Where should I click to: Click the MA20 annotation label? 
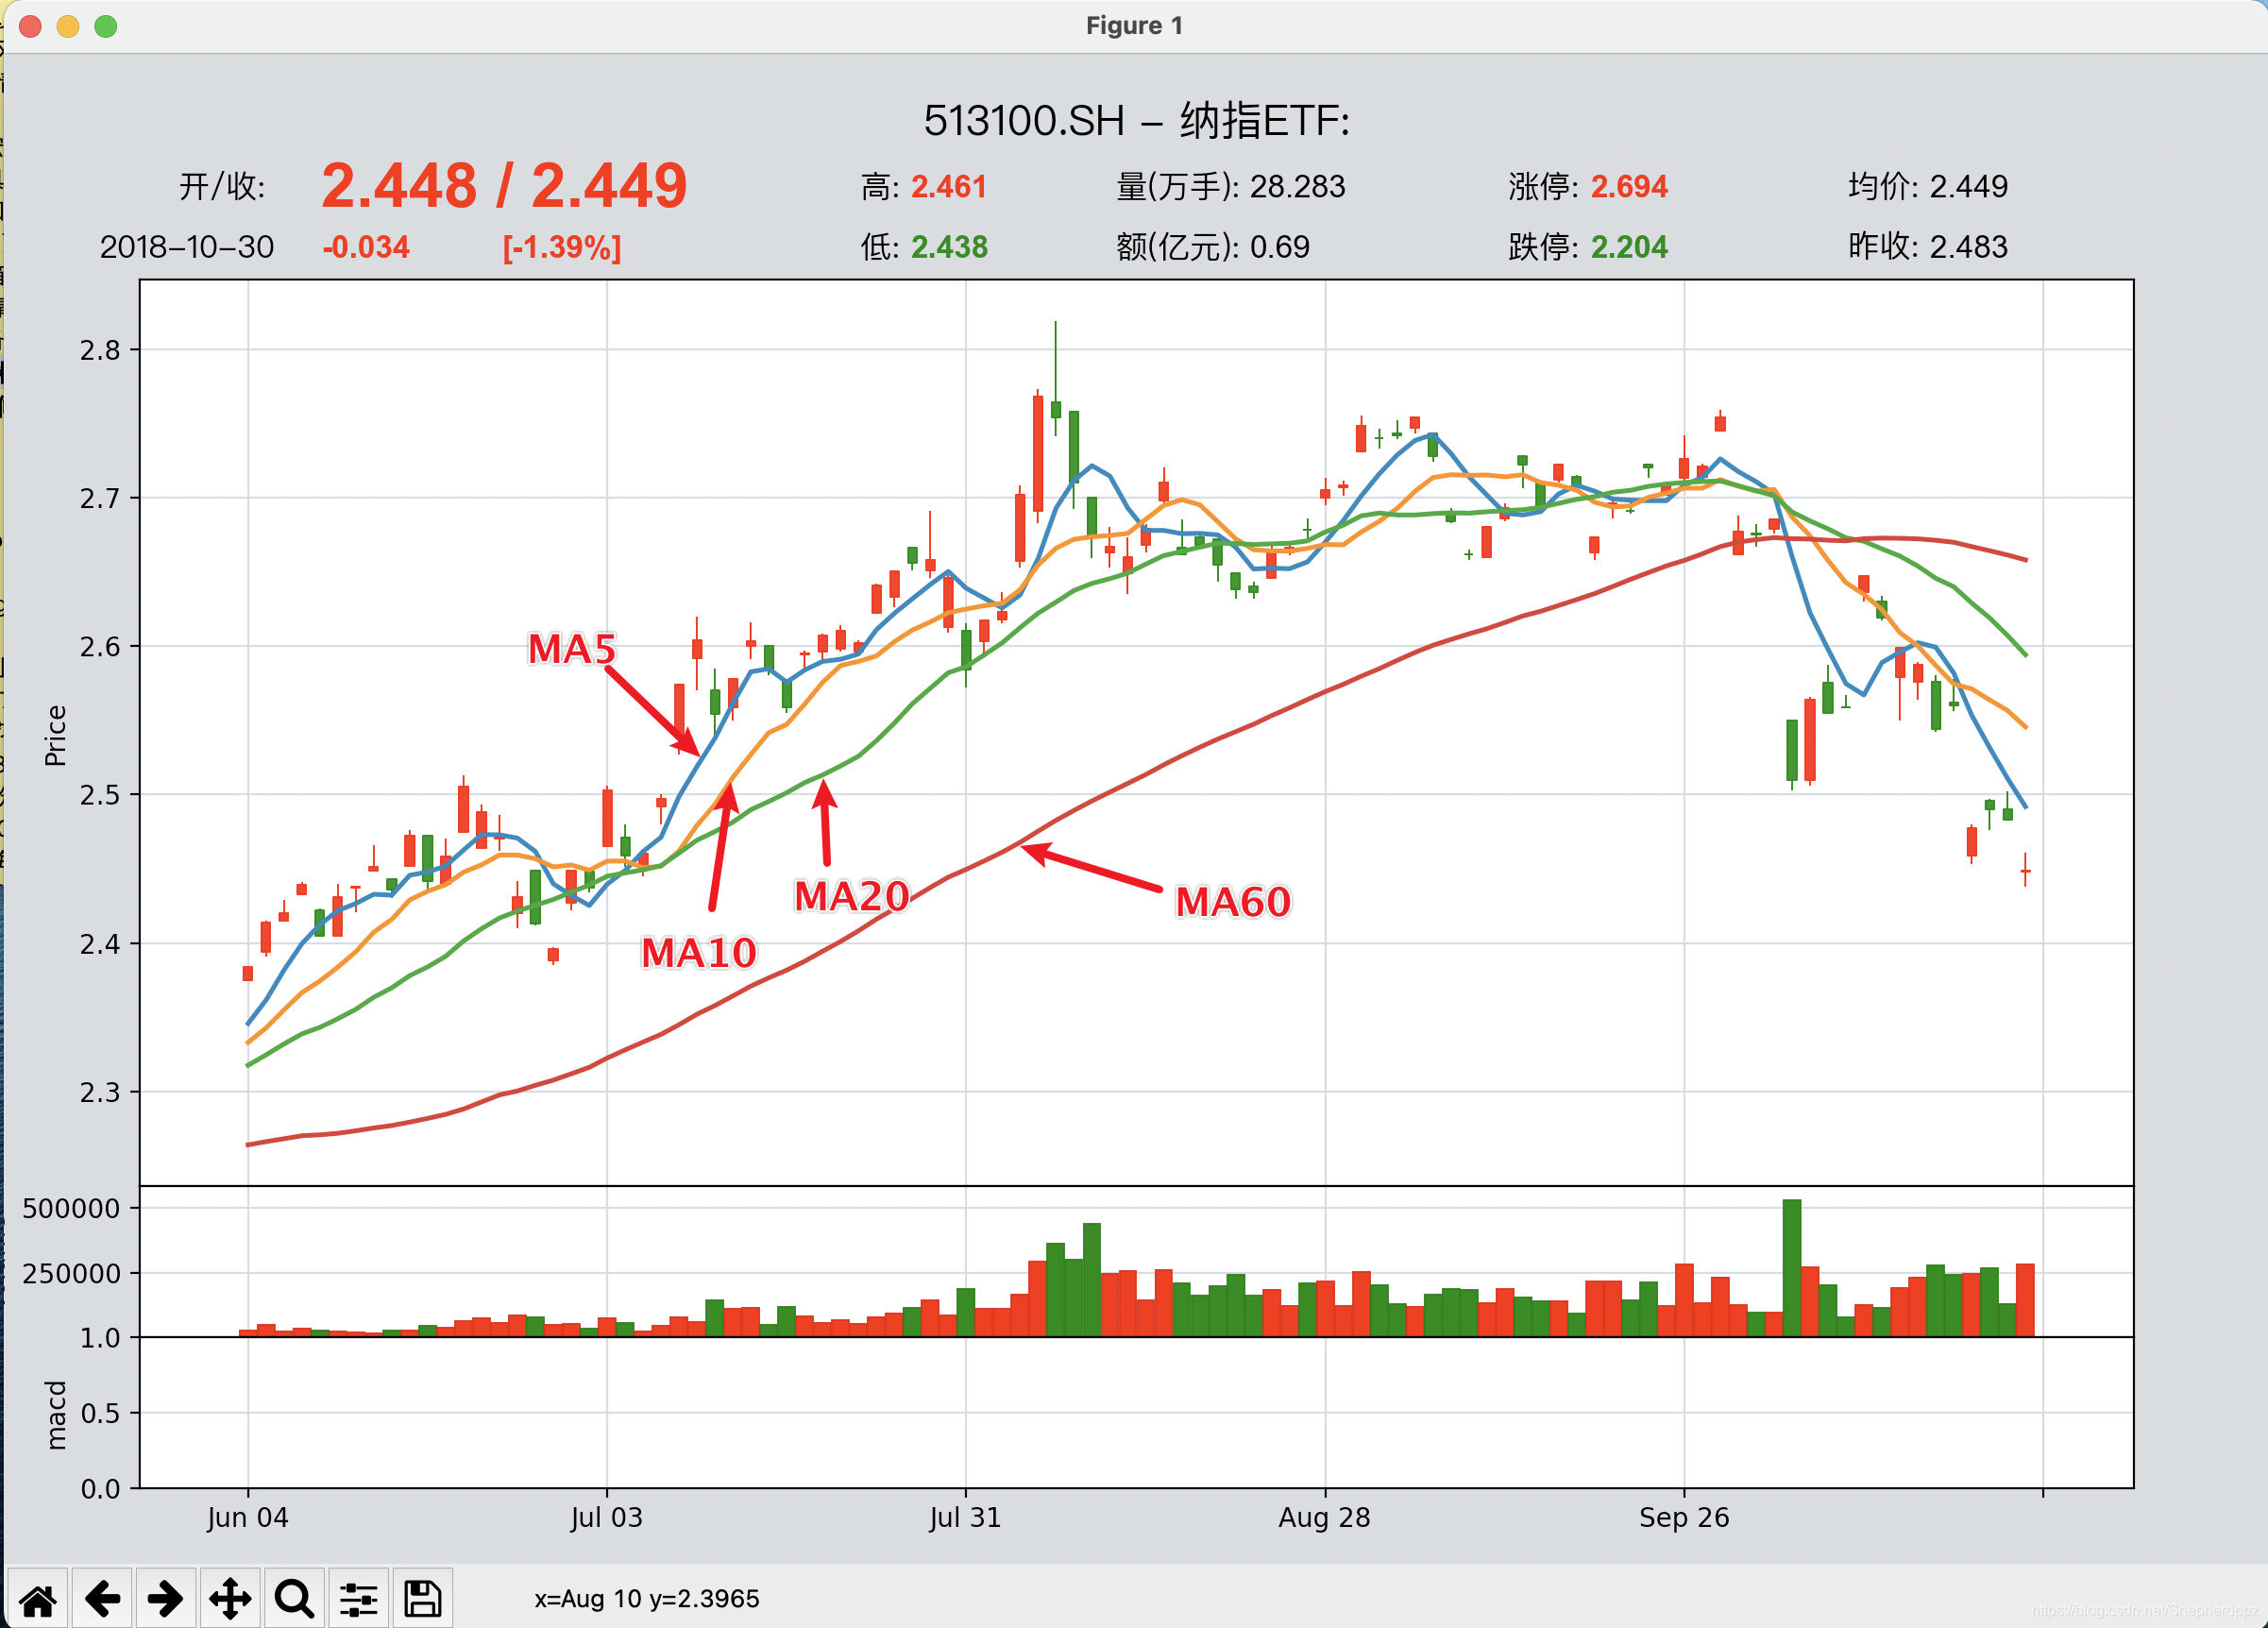pos(851,896)
